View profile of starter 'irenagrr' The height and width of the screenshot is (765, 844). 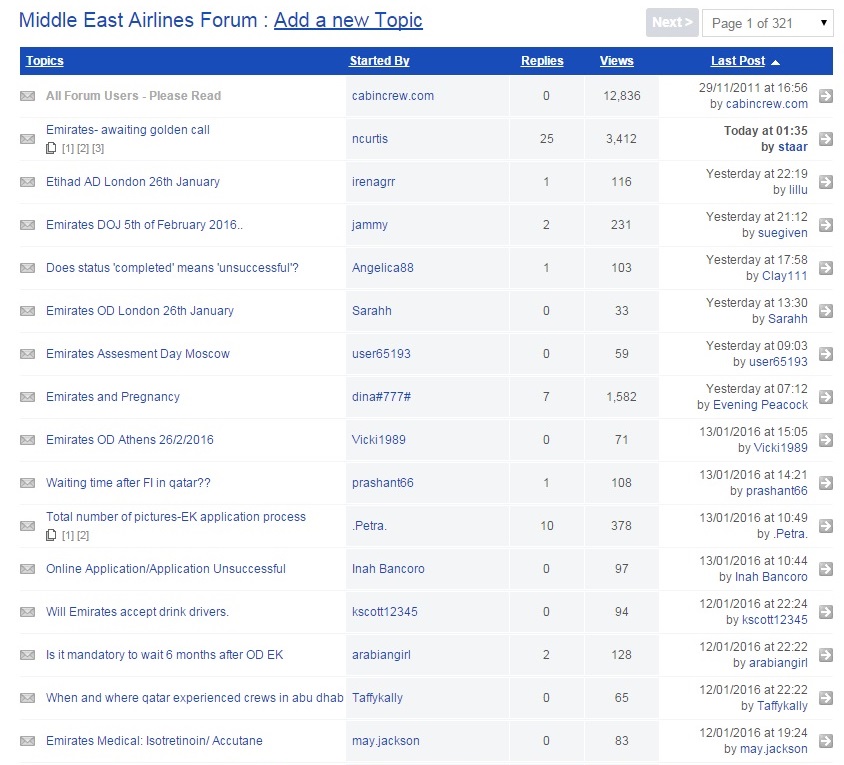click(374, 182)
